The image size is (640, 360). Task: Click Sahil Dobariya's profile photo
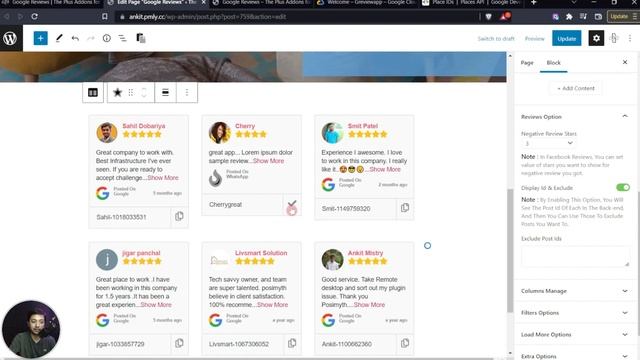107,132
